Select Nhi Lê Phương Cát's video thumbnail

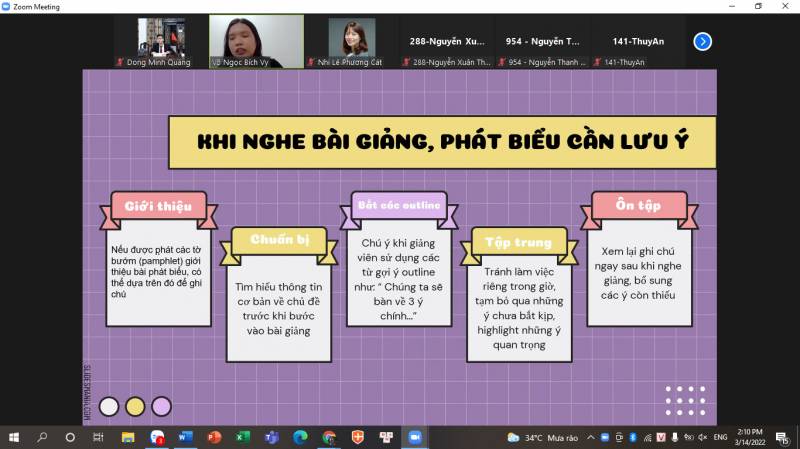click(352, 41)
